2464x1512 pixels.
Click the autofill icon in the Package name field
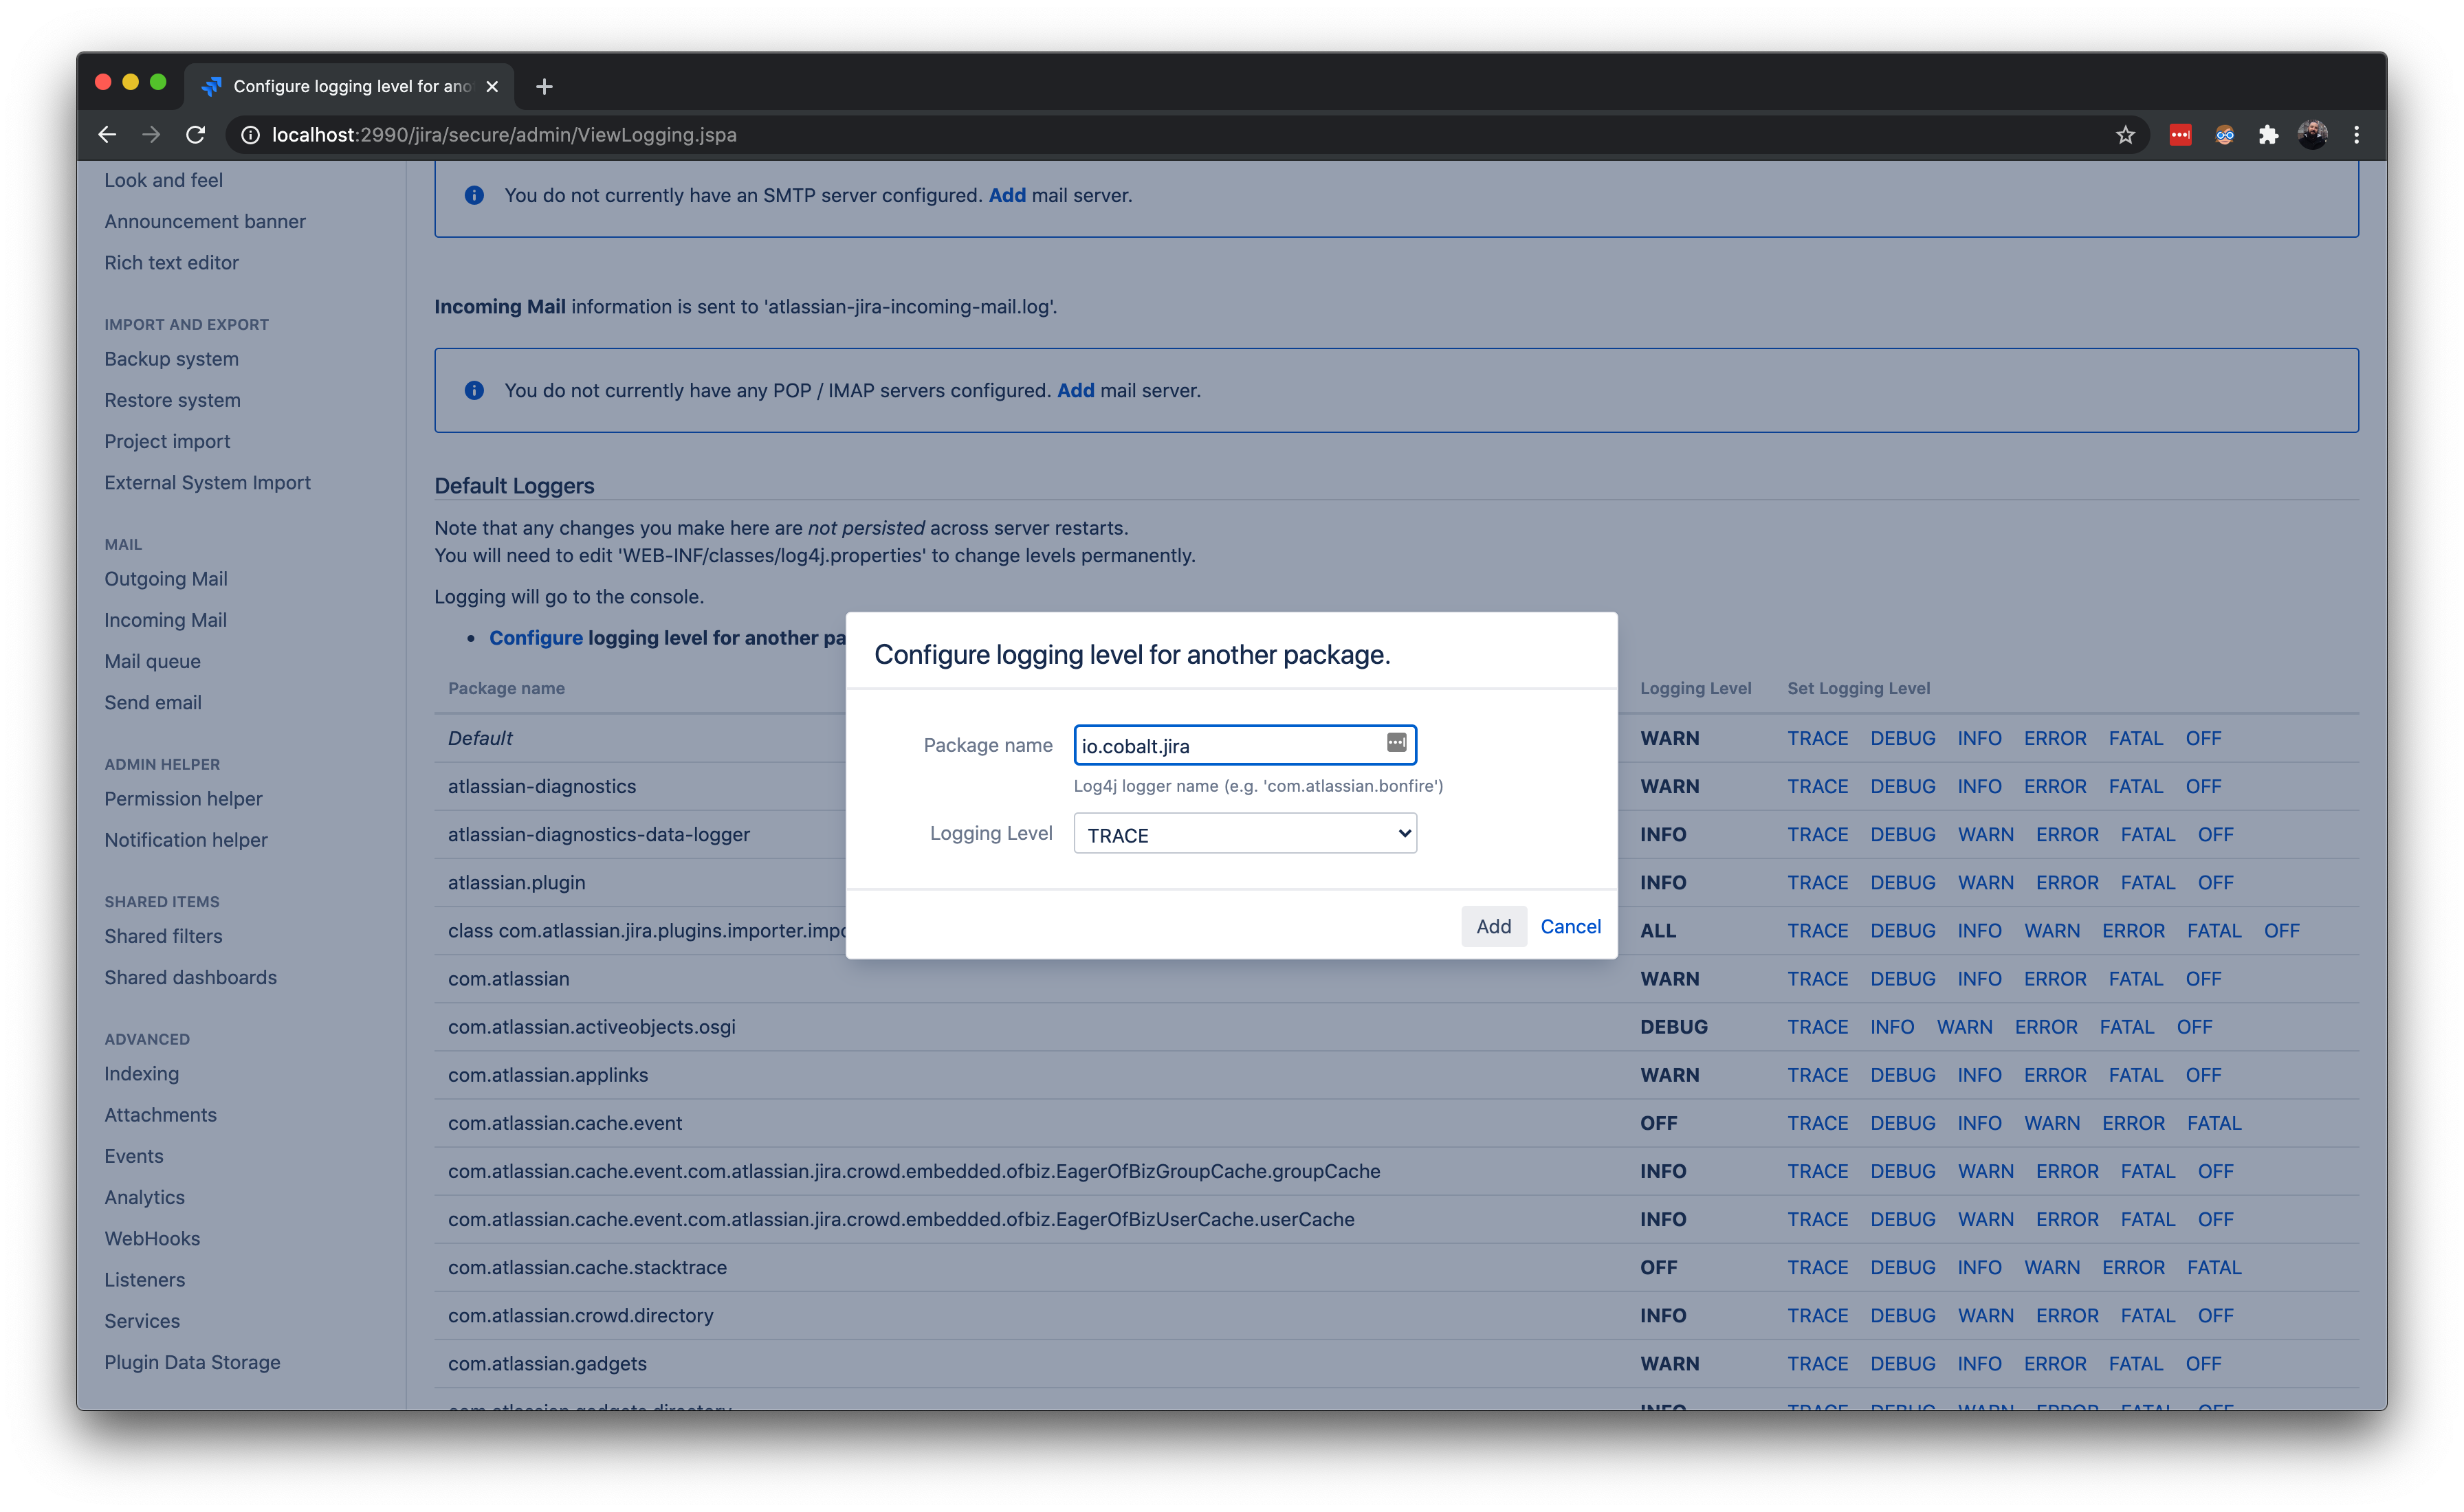1396,743
